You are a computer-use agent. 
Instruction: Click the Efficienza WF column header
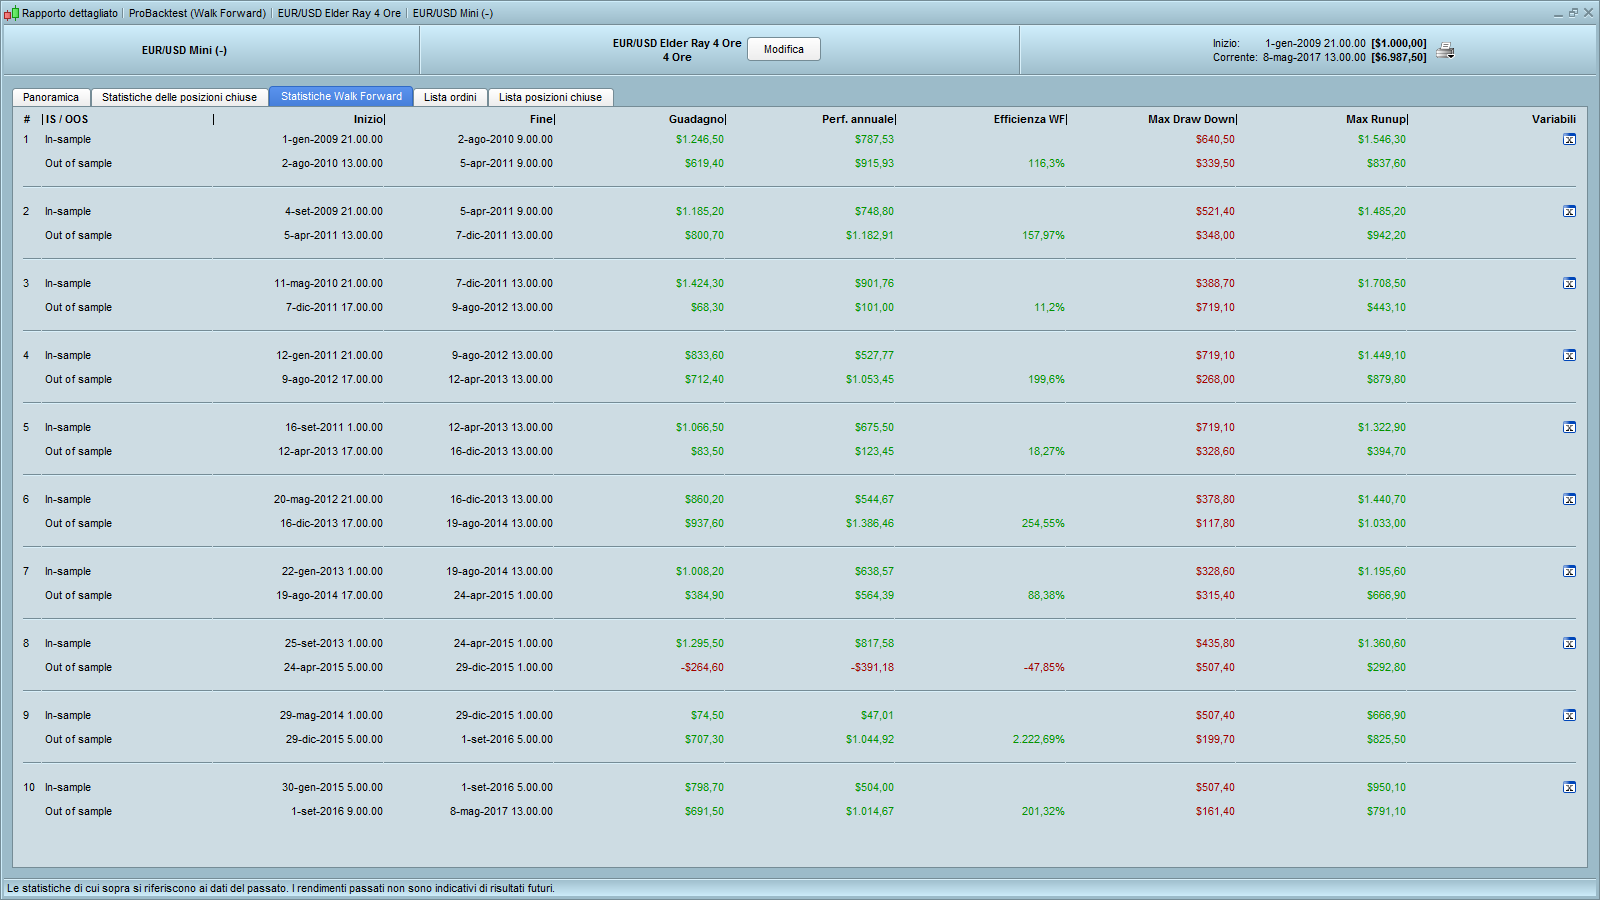click(x=1029, y=120)
